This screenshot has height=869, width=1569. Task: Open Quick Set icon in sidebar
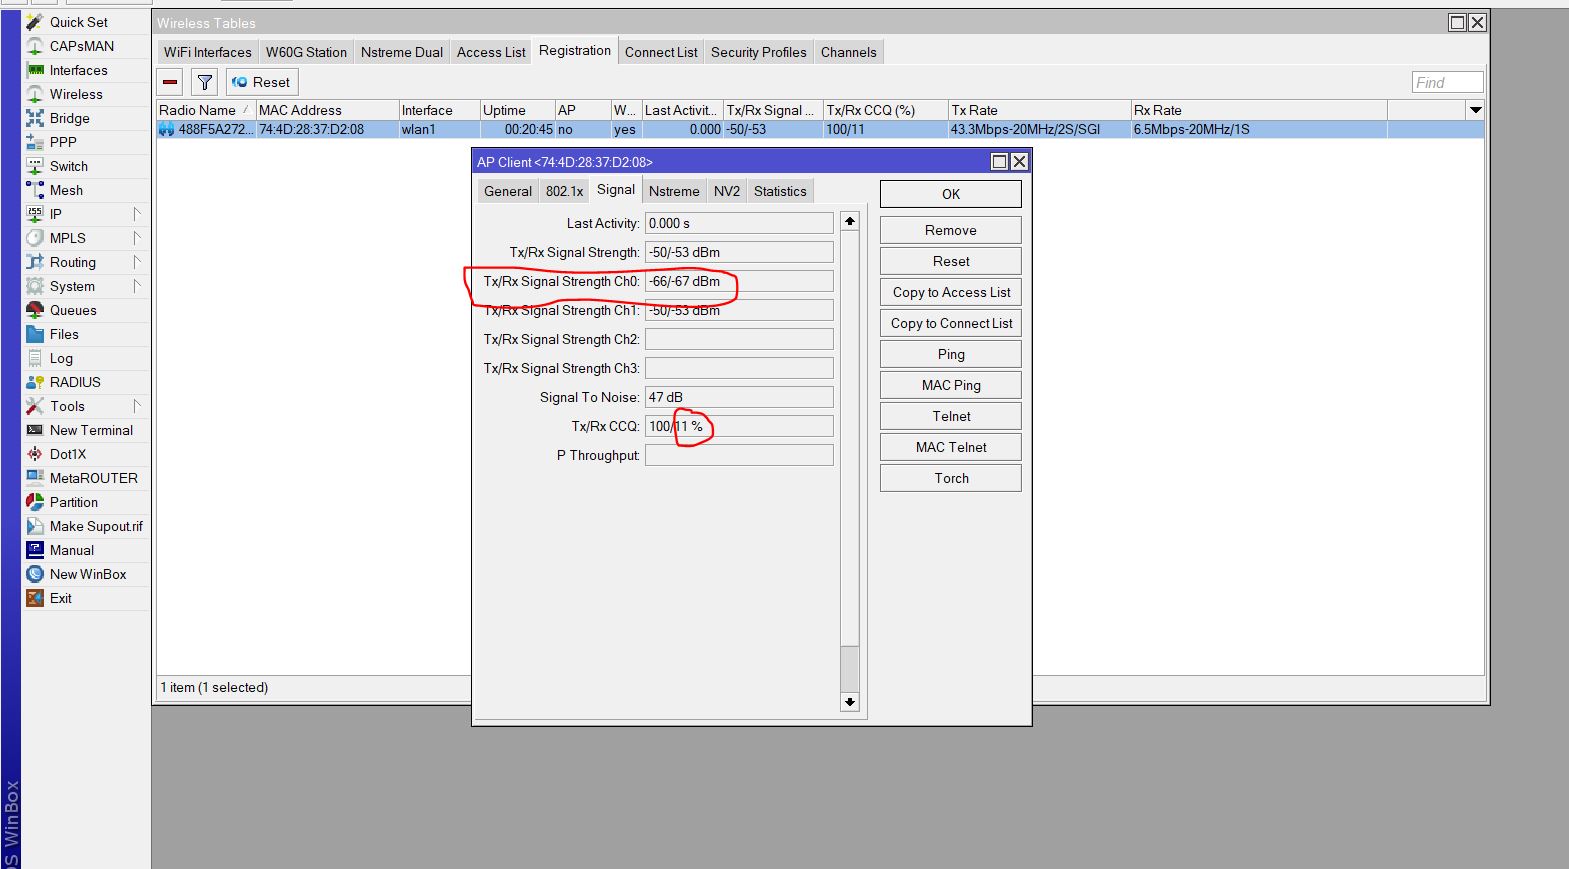[35, 22]
